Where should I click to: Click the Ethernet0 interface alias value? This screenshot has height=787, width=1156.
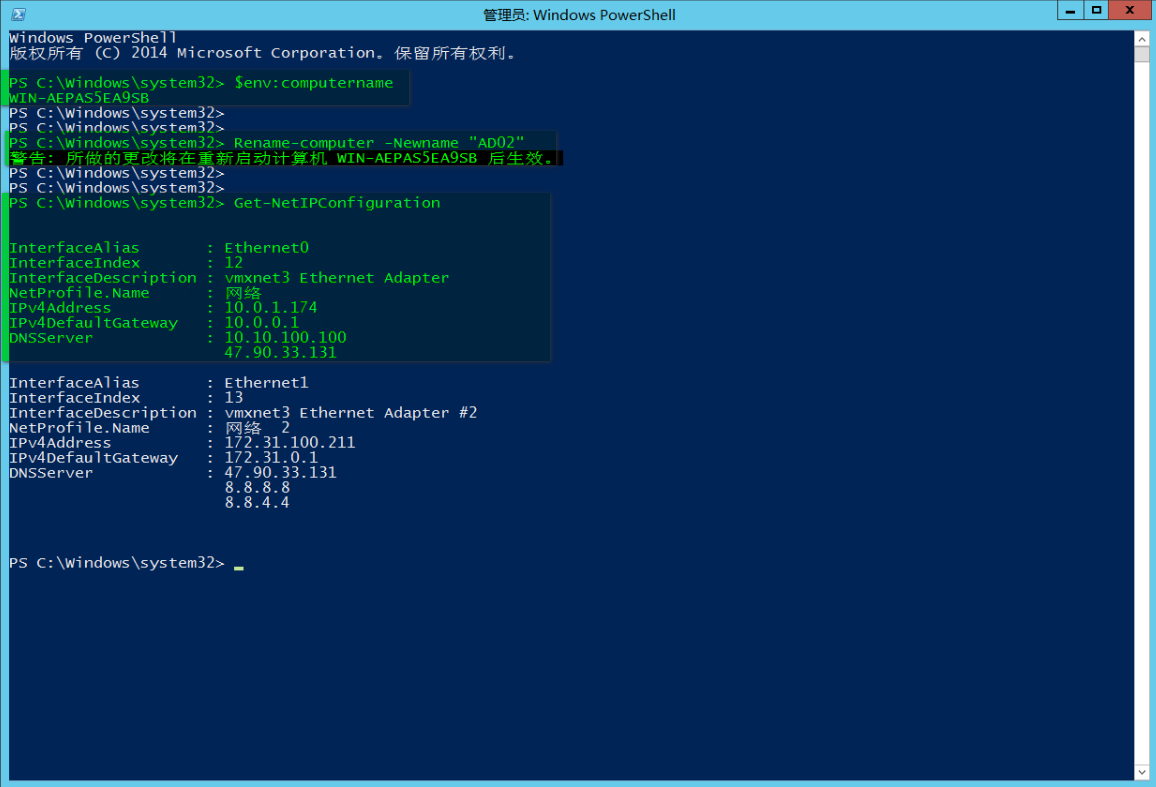pos(266,248)
